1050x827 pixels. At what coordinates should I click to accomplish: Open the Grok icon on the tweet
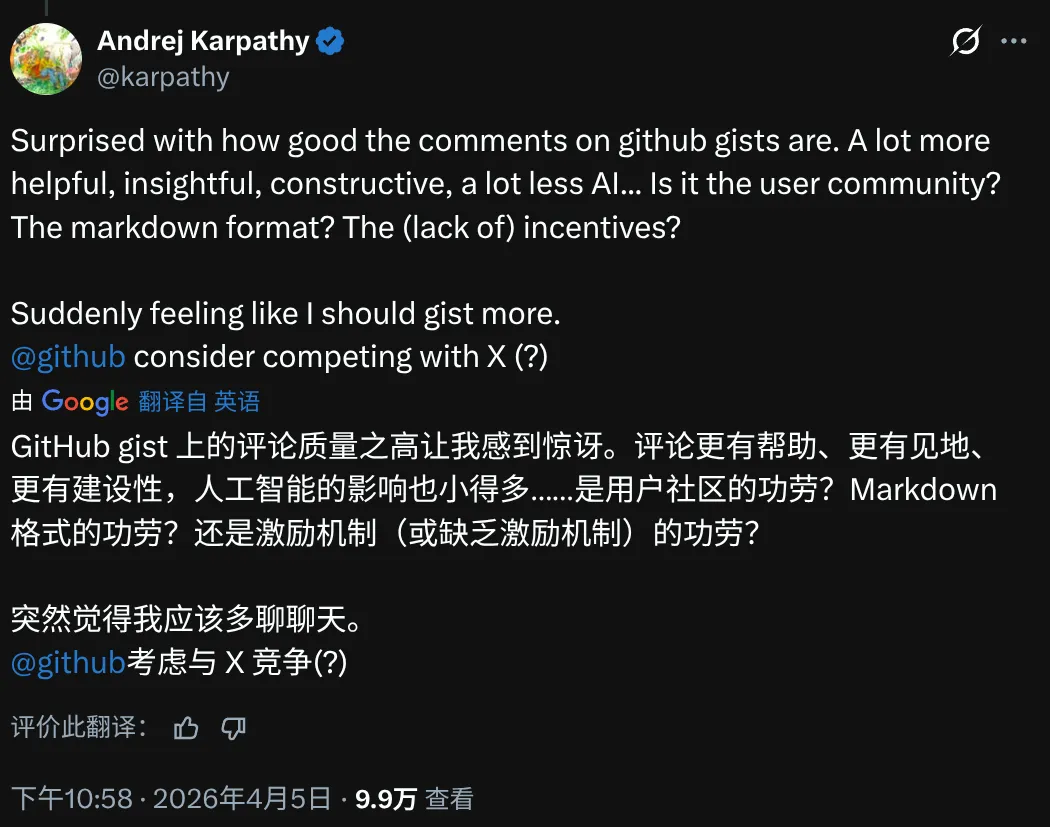click(965, 42)
